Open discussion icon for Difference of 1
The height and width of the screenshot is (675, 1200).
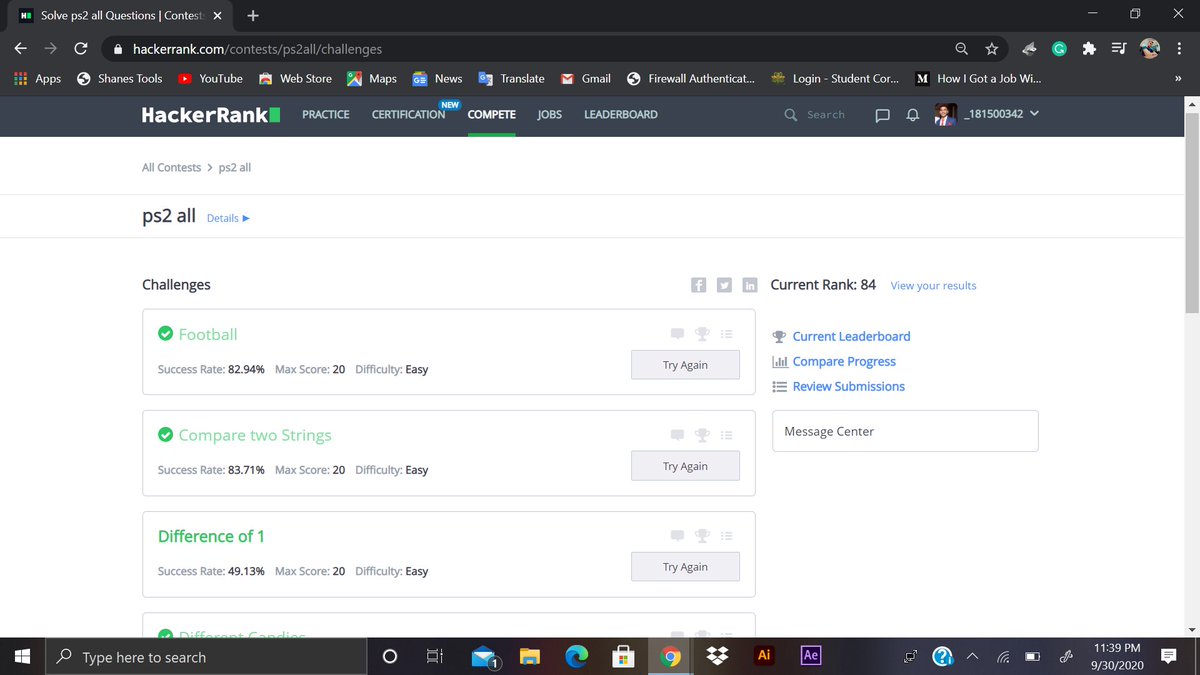coord(677,536)
